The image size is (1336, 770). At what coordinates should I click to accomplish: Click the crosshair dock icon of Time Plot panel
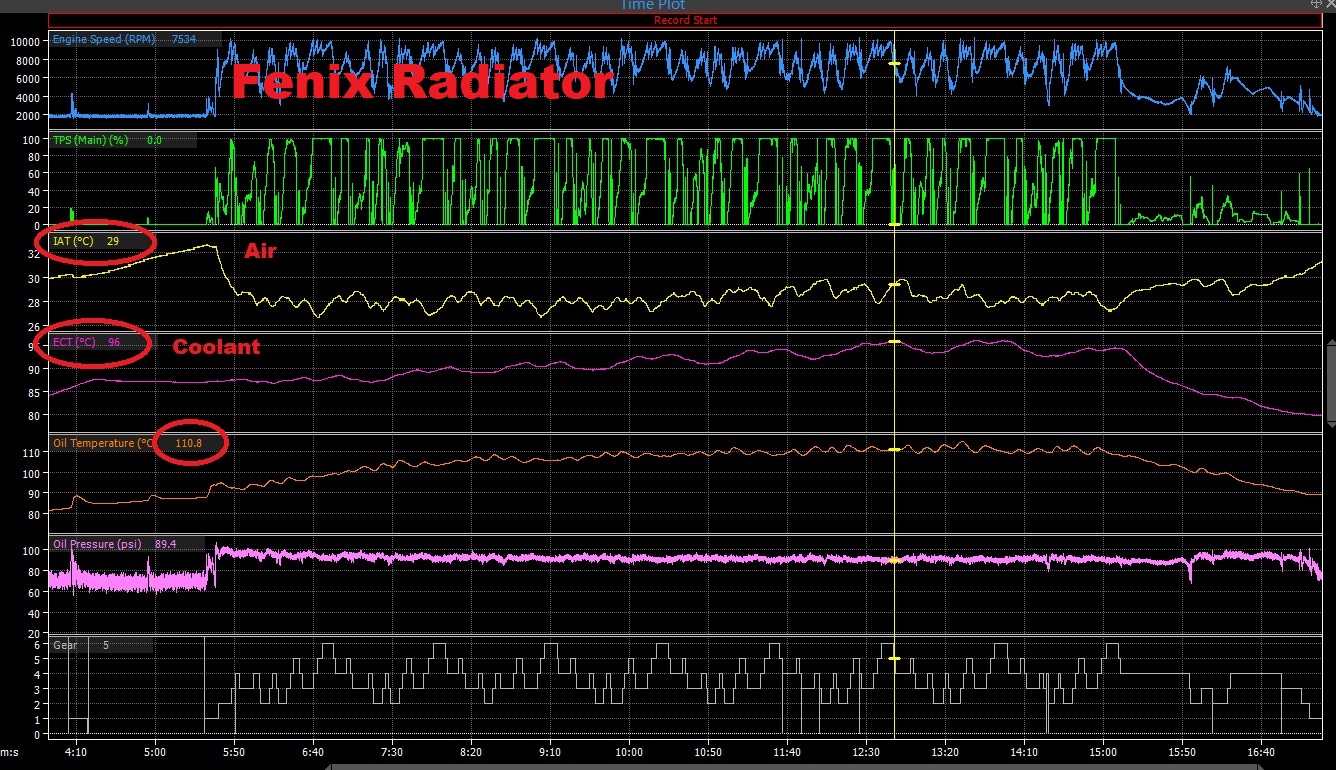(1316, 5)
